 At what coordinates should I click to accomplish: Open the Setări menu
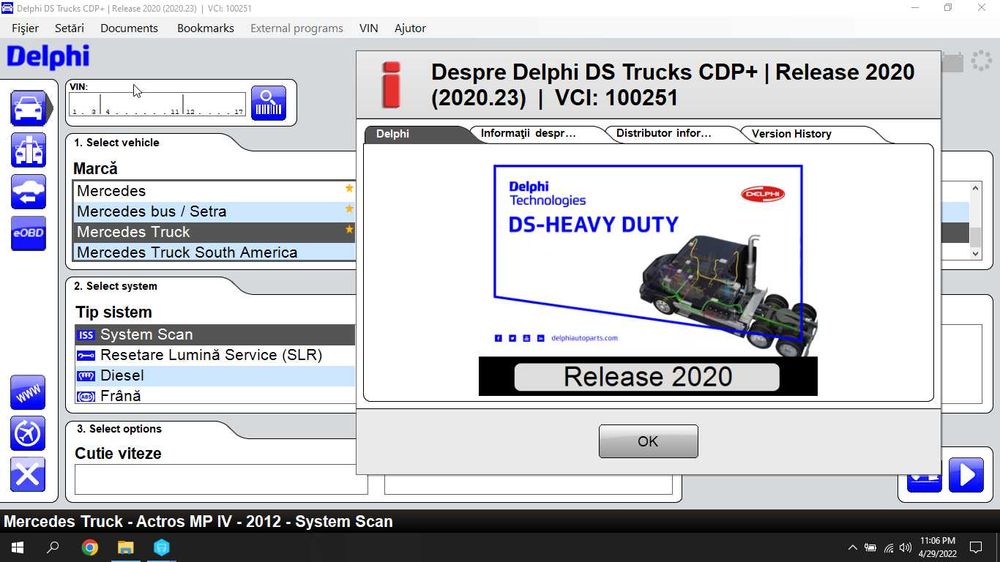pos(69,28)
